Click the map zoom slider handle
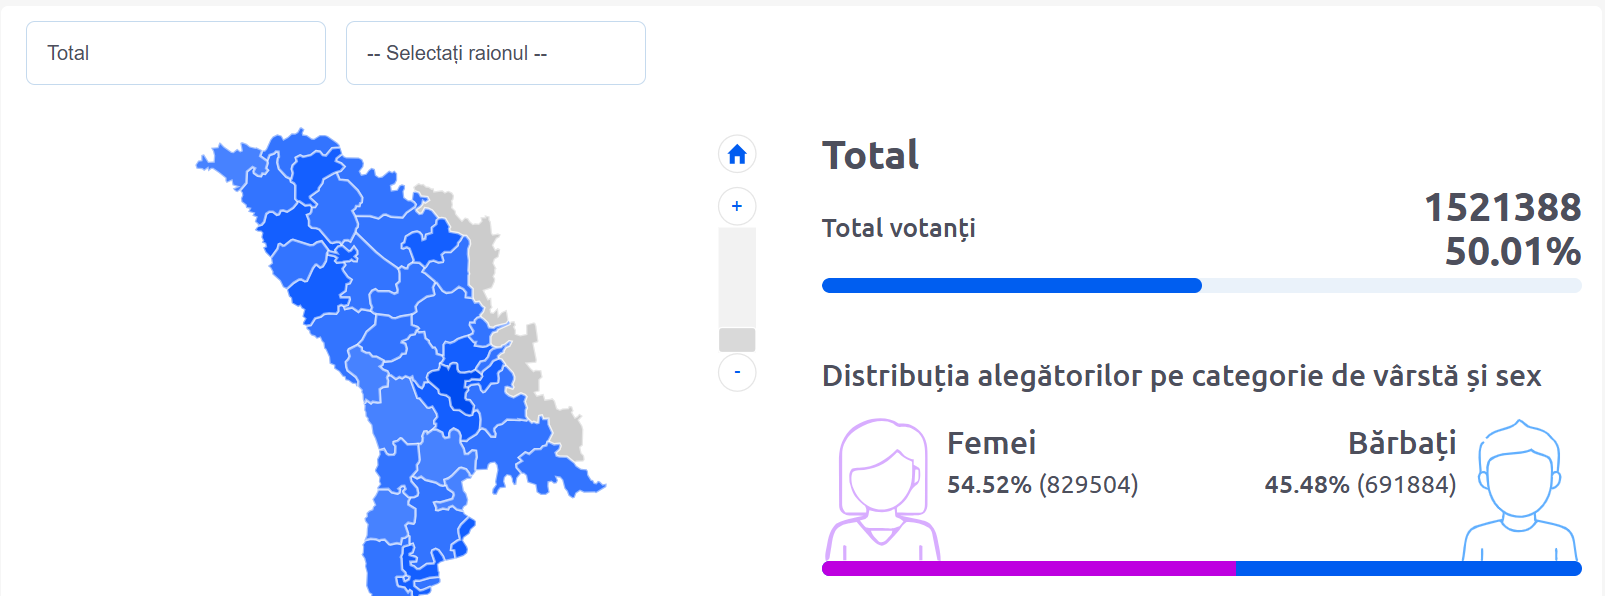Viewport: 1605px width, 596px height. 737,340
